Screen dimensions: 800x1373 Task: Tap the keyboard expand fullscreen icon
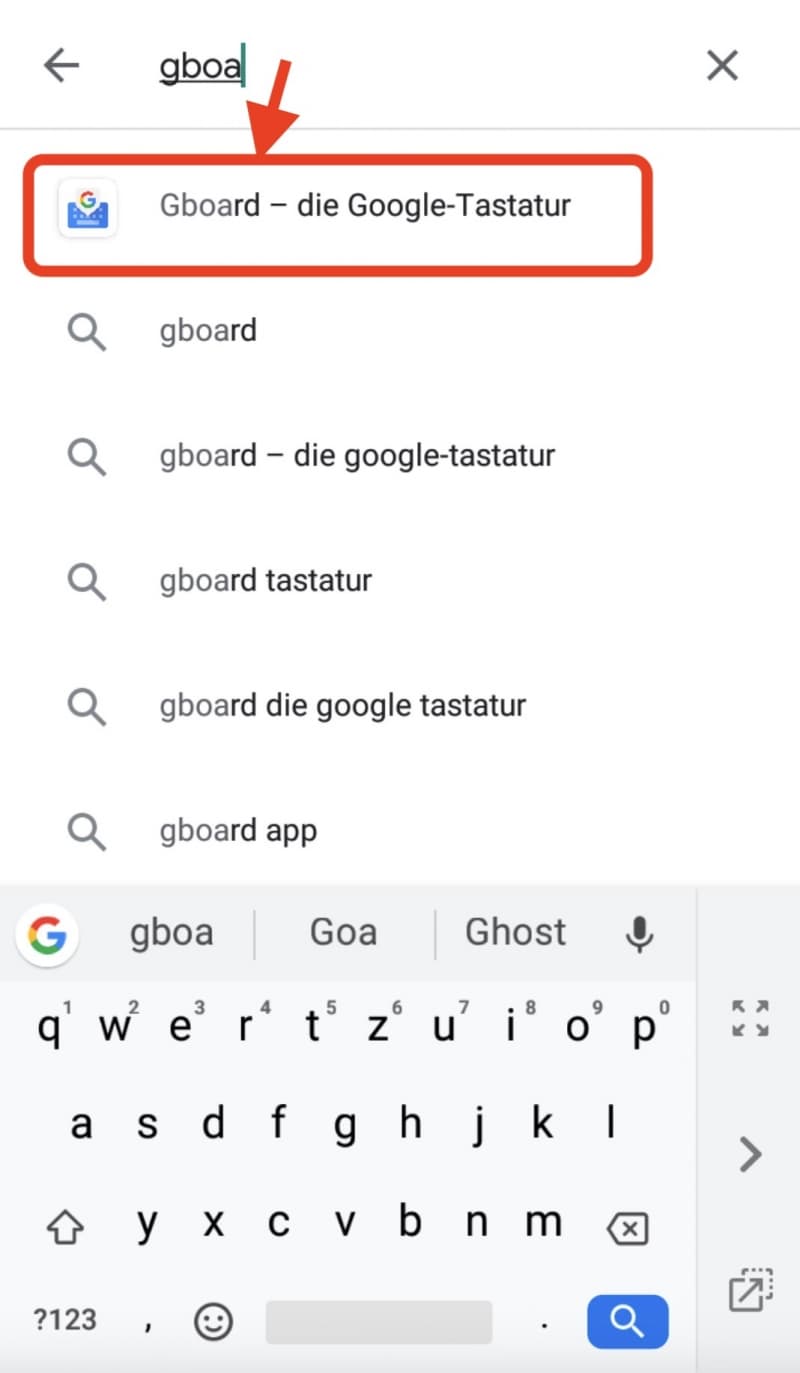click(x=749, y=1017)
